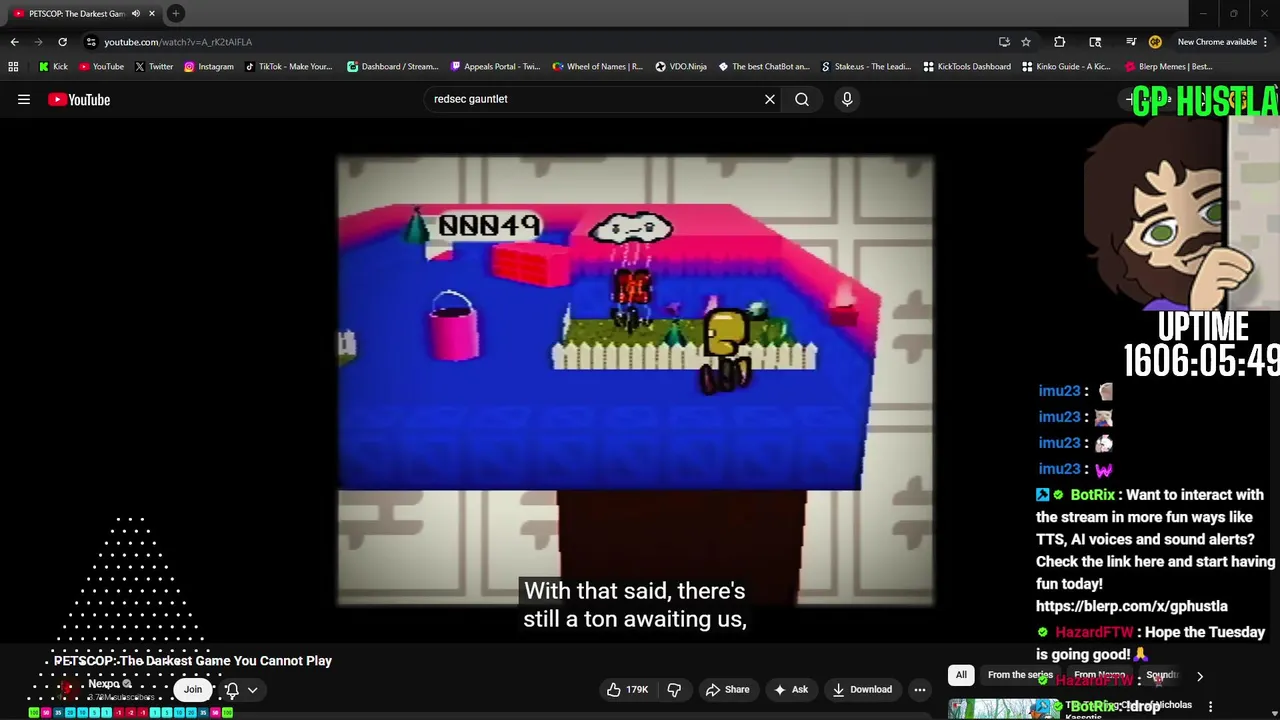Open the Twitter bookmark
The height and width of the screenshot is (720, 1280).
point(154,67)
